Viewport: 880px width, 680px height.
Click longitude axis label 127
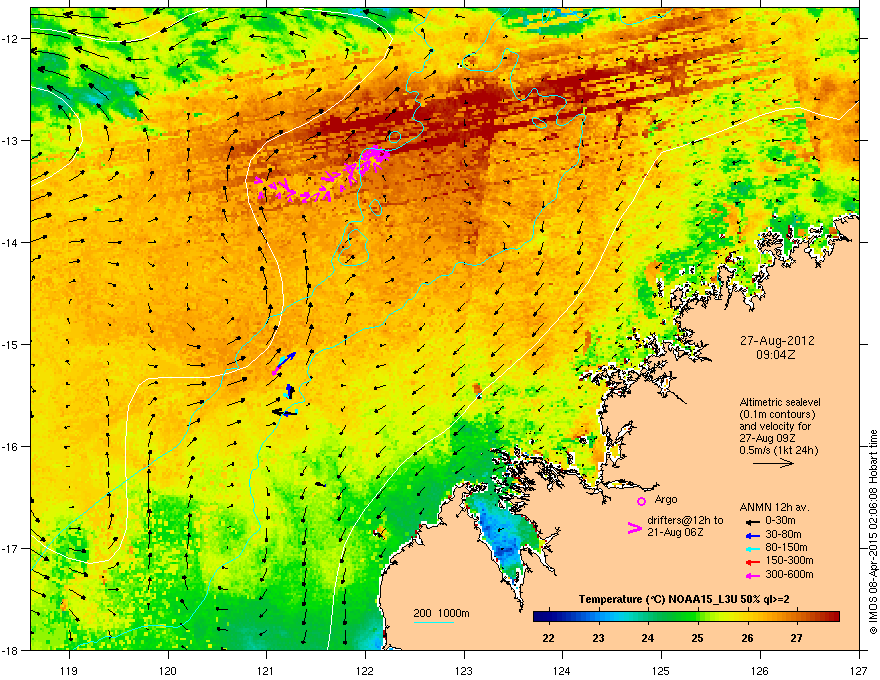tap(859, 671)
